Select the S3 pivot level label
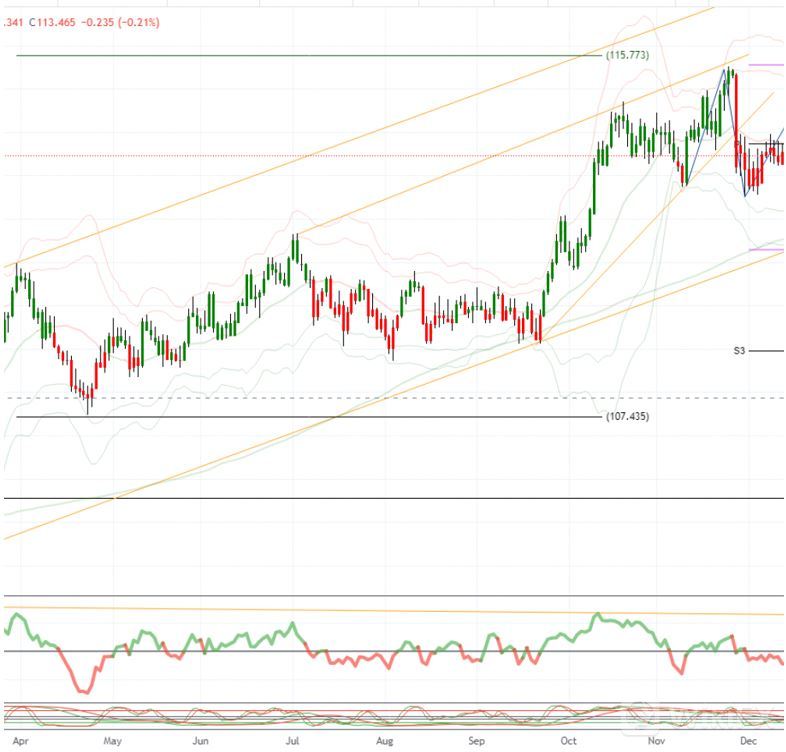The height and width of the screenshot is (752, 786). pos(740,351)
